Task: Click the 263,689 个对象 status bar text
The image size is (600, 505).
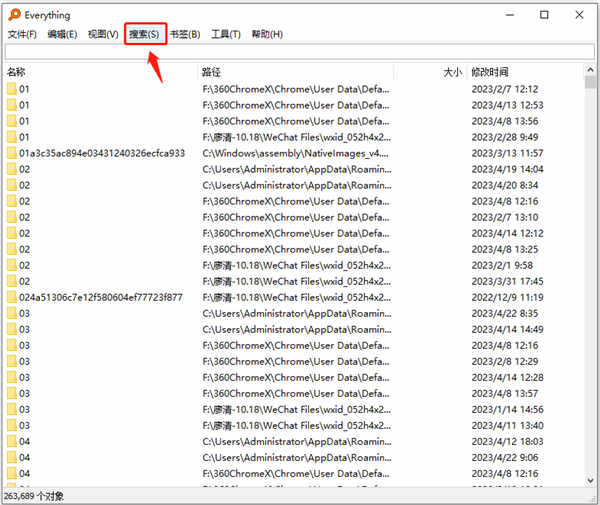Action: 34,496
